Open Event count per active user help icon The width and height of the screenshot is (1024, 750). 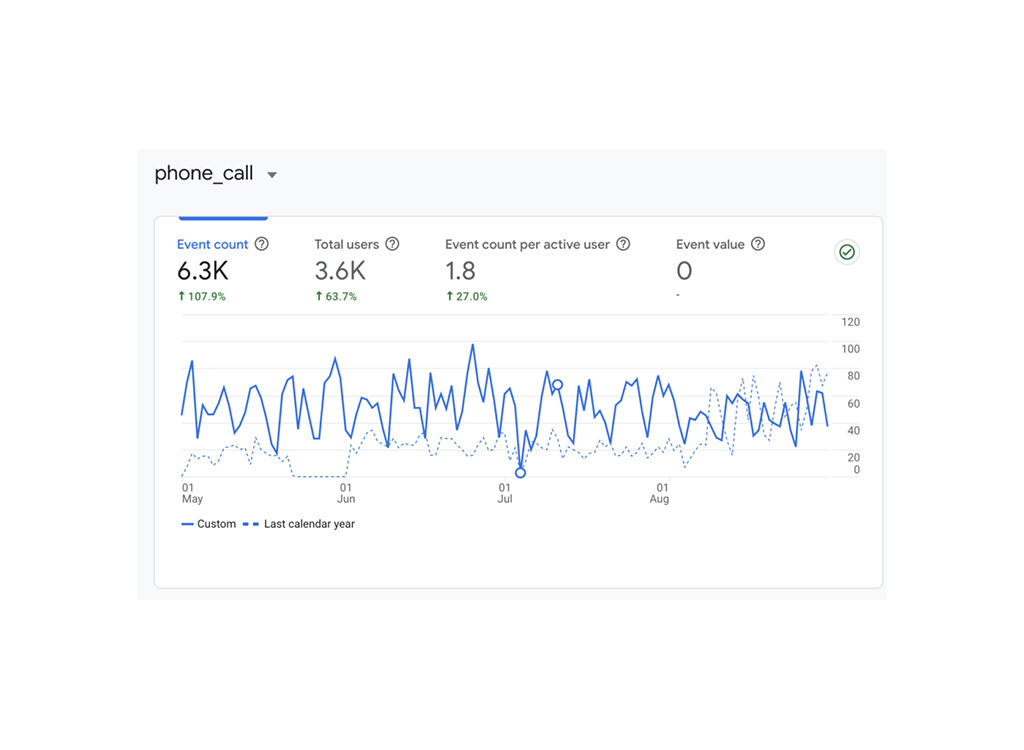tap(623, 244)
